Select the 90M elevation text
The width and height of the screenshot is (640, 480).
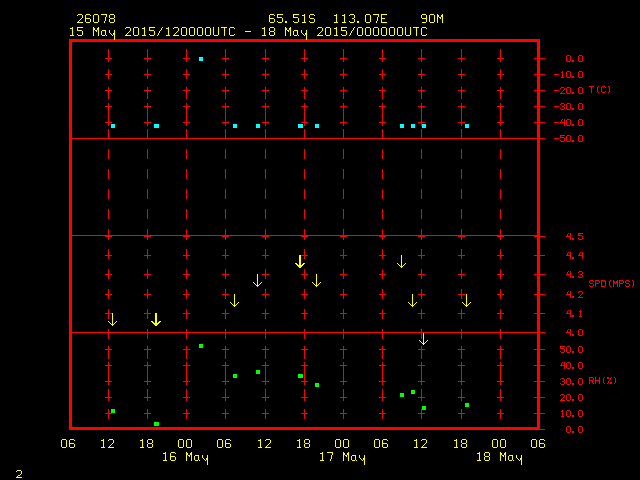point(432,19)
